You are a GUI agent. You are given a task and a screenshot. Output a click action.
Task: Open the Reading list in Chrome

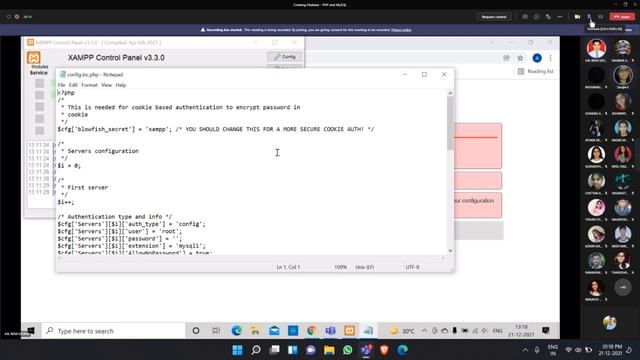tap(536, 71)
